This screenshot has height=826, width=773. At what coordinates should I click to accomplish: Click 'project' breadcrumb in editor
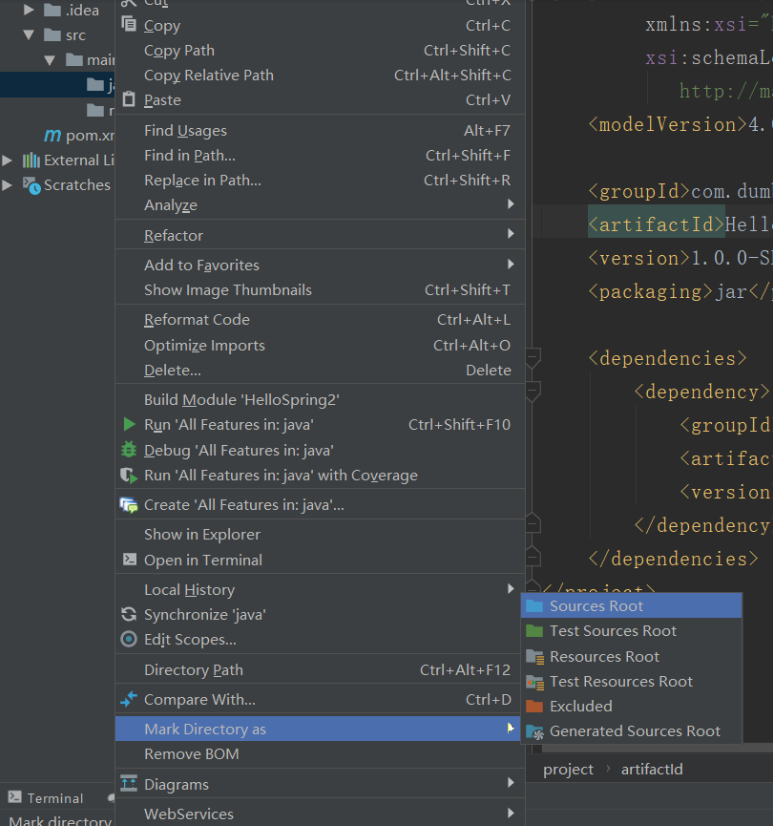(568, 770)
